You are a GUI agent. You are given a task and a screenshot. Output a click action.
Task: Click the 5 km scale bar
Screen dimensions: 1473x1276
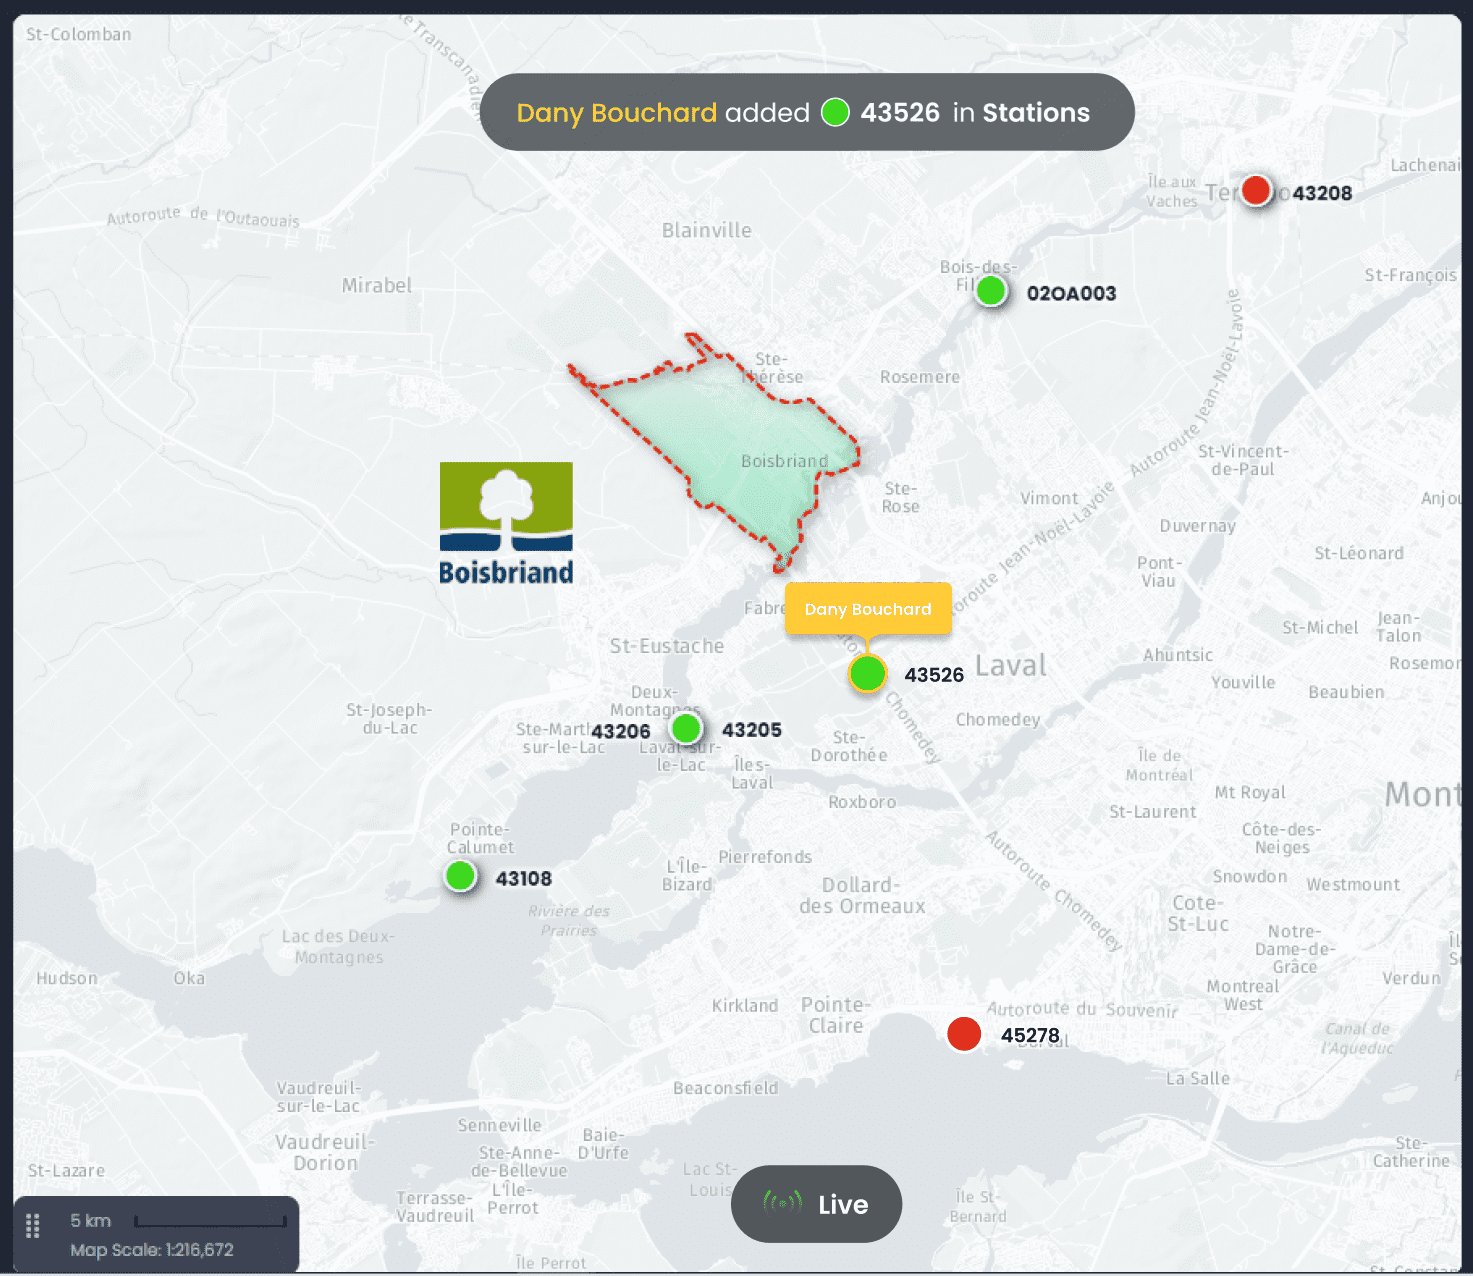(x=210, y=1221)
